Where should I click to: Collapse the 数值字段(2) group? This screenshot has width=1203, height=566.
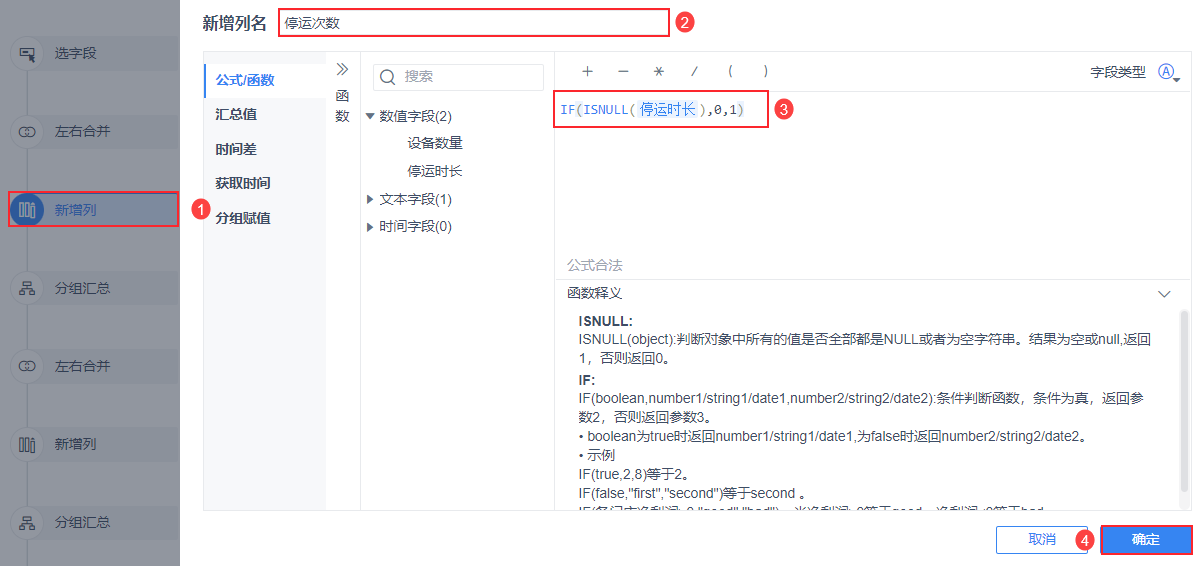tap(370, 116)
